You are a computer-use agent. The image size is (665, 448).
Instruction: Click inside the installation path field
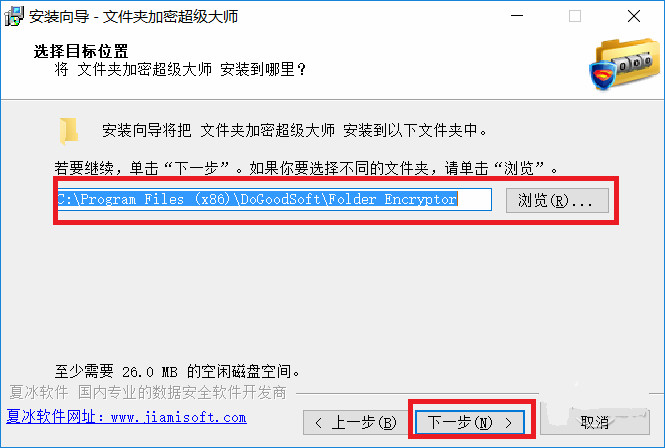click(274, 199)
